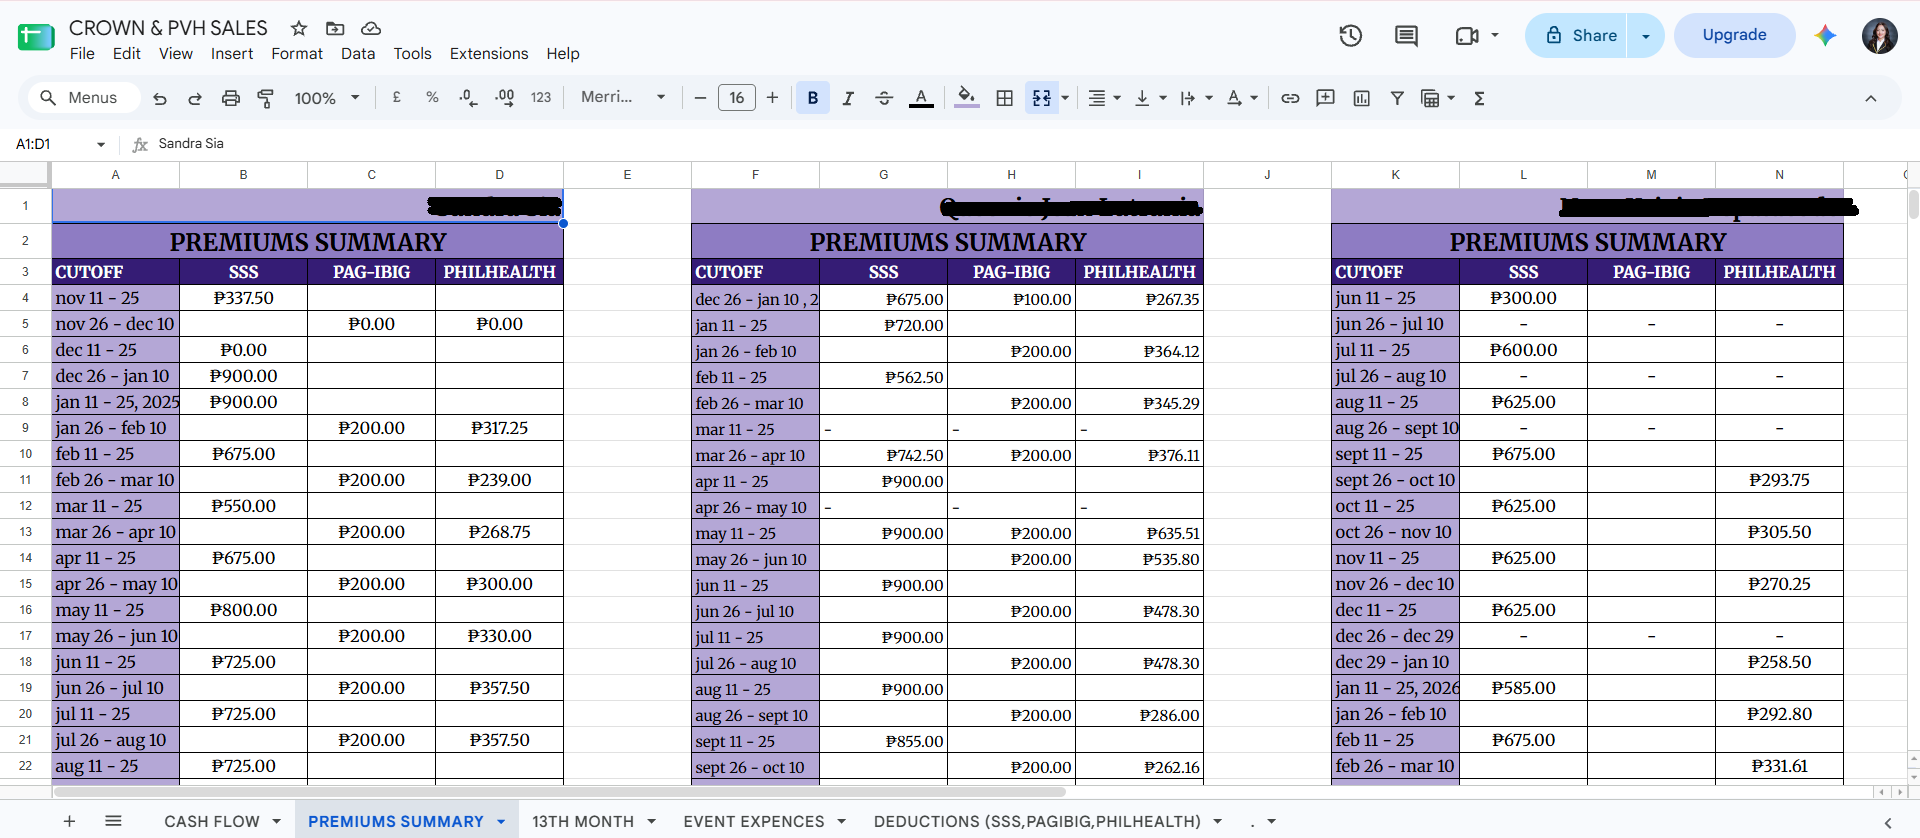Click the Share button
1920x838 pixels.
click(1577, 36)
